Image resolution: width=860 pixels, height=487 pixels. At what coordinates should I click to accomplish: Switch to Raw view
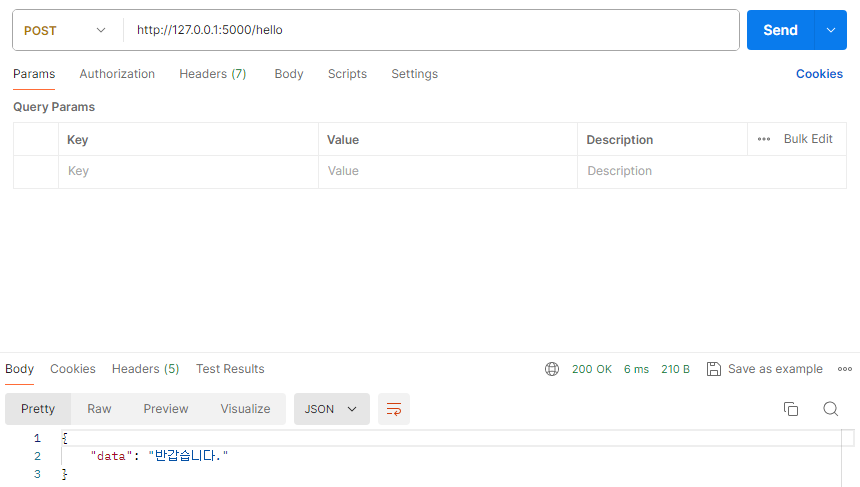pyautogui.click(x=99, y=409)
